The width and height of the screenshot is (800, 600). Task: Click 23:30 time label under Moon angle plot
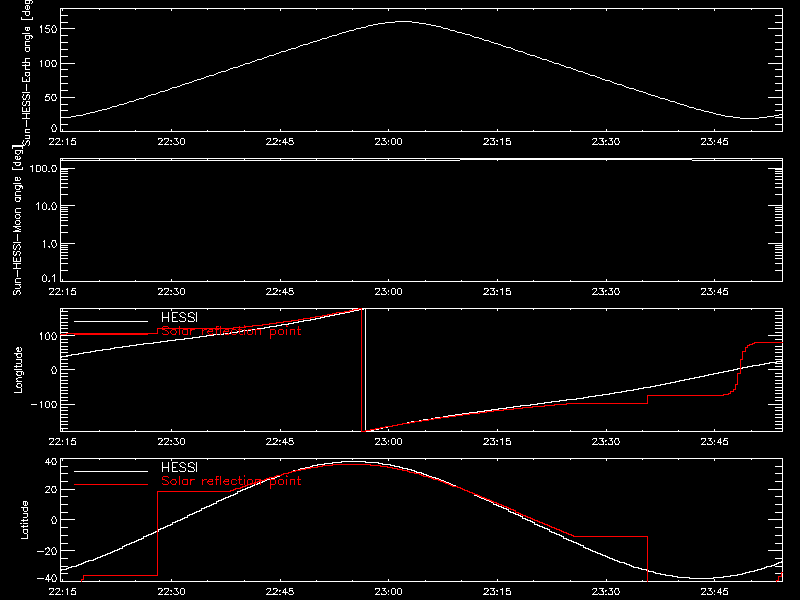click(606, 291)
